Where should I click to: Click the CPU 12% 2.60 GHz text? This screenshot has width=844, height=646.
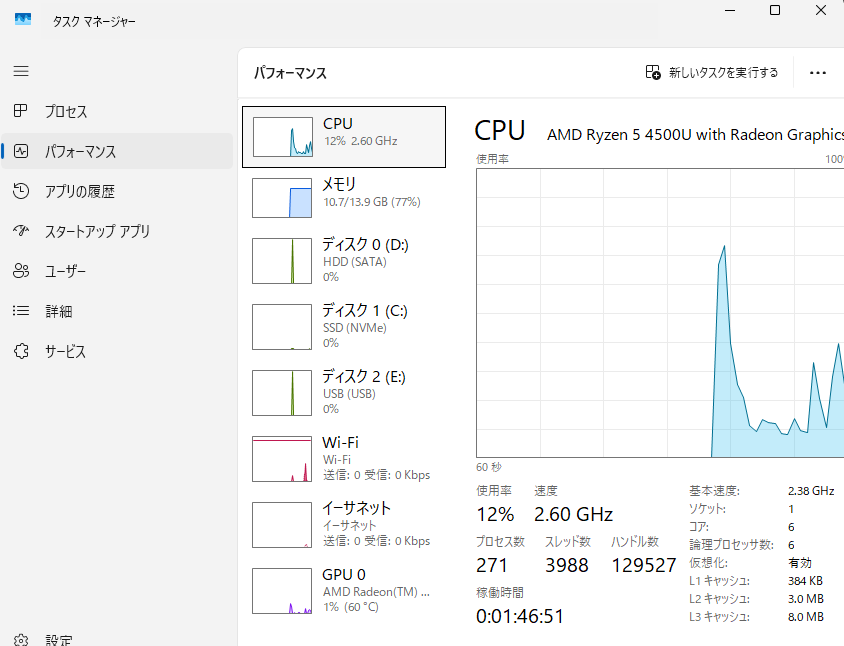coord(361,141)
